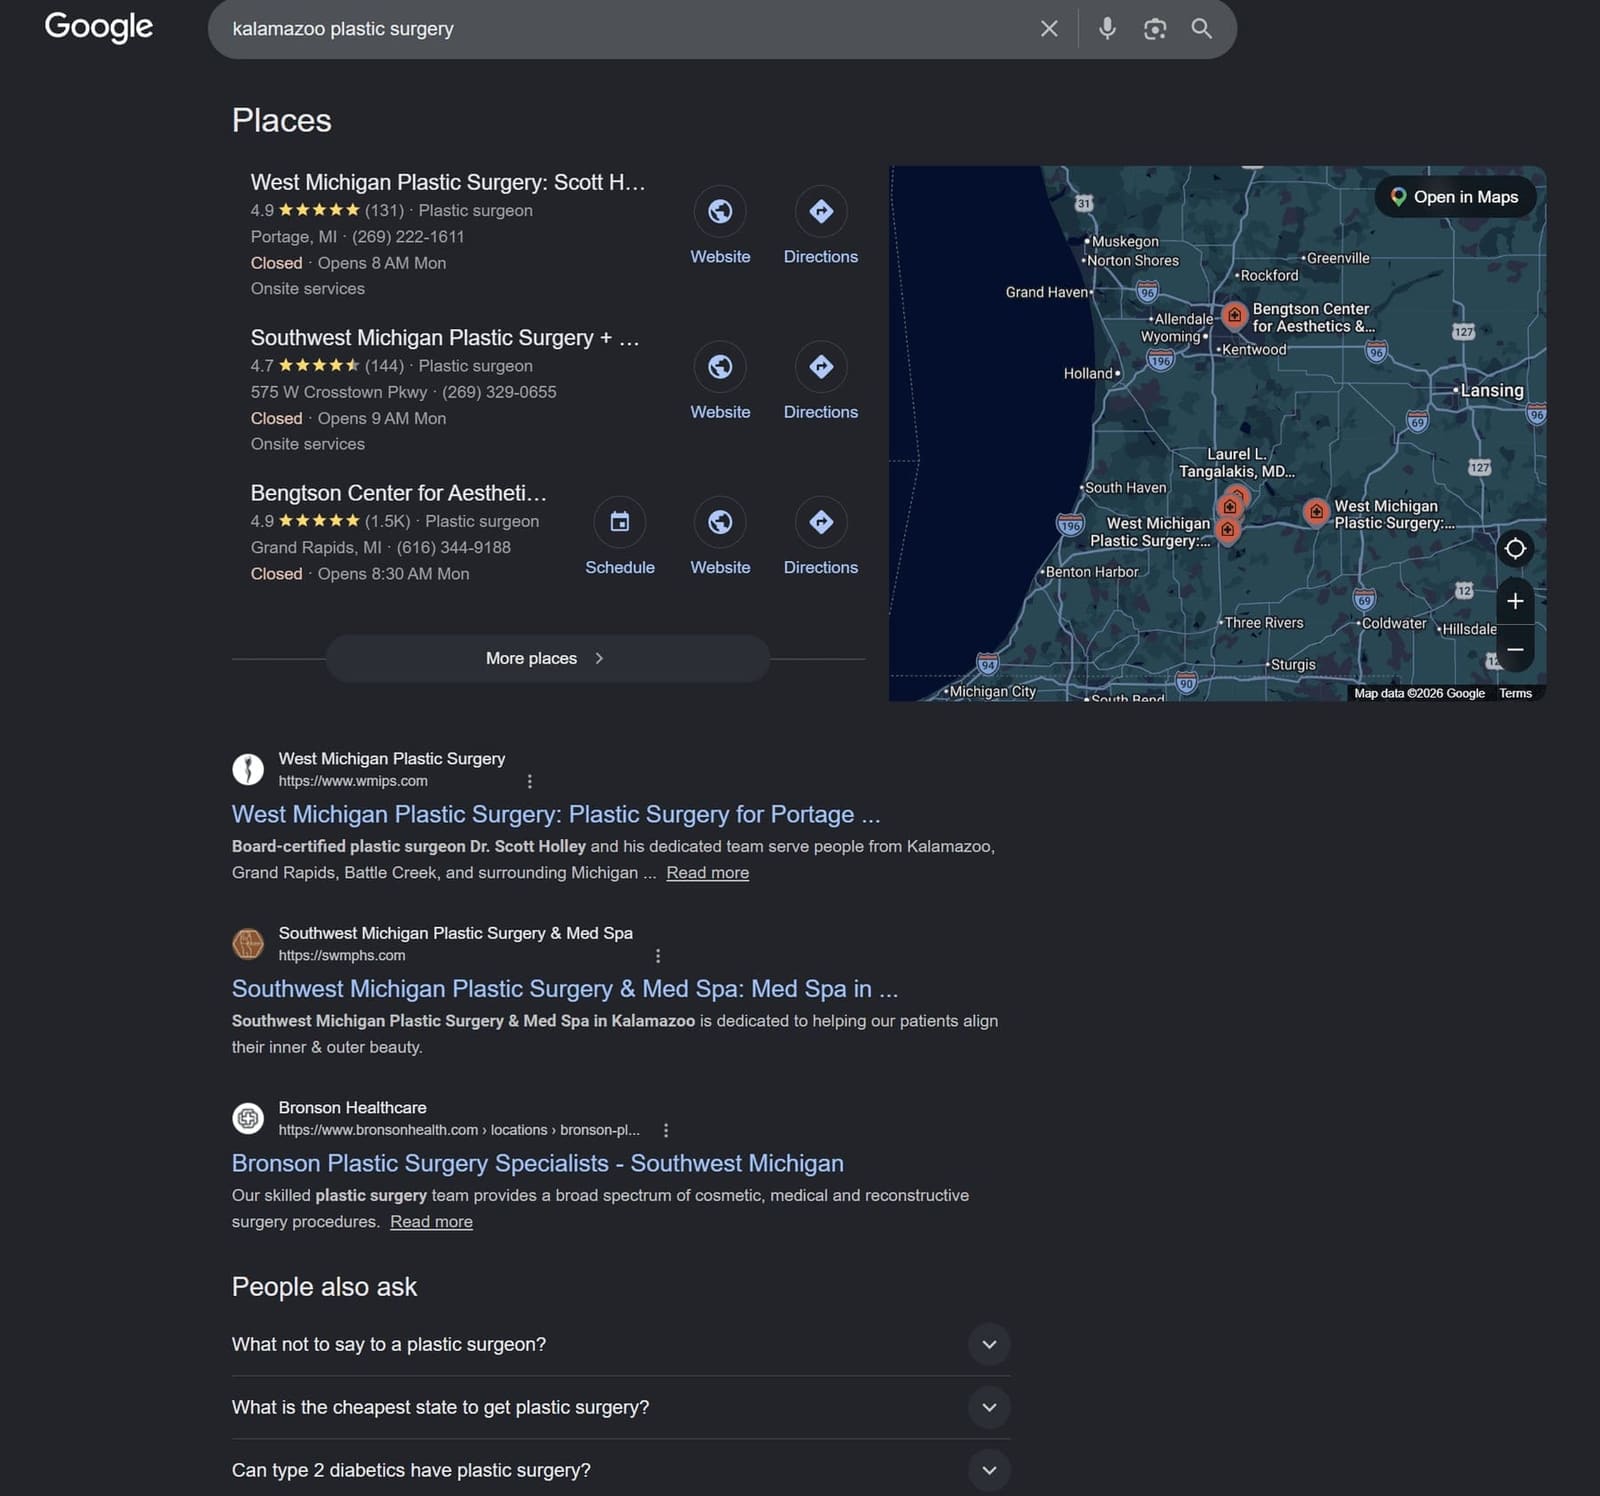Click the Grand Haven map label

click(1046, 292)
